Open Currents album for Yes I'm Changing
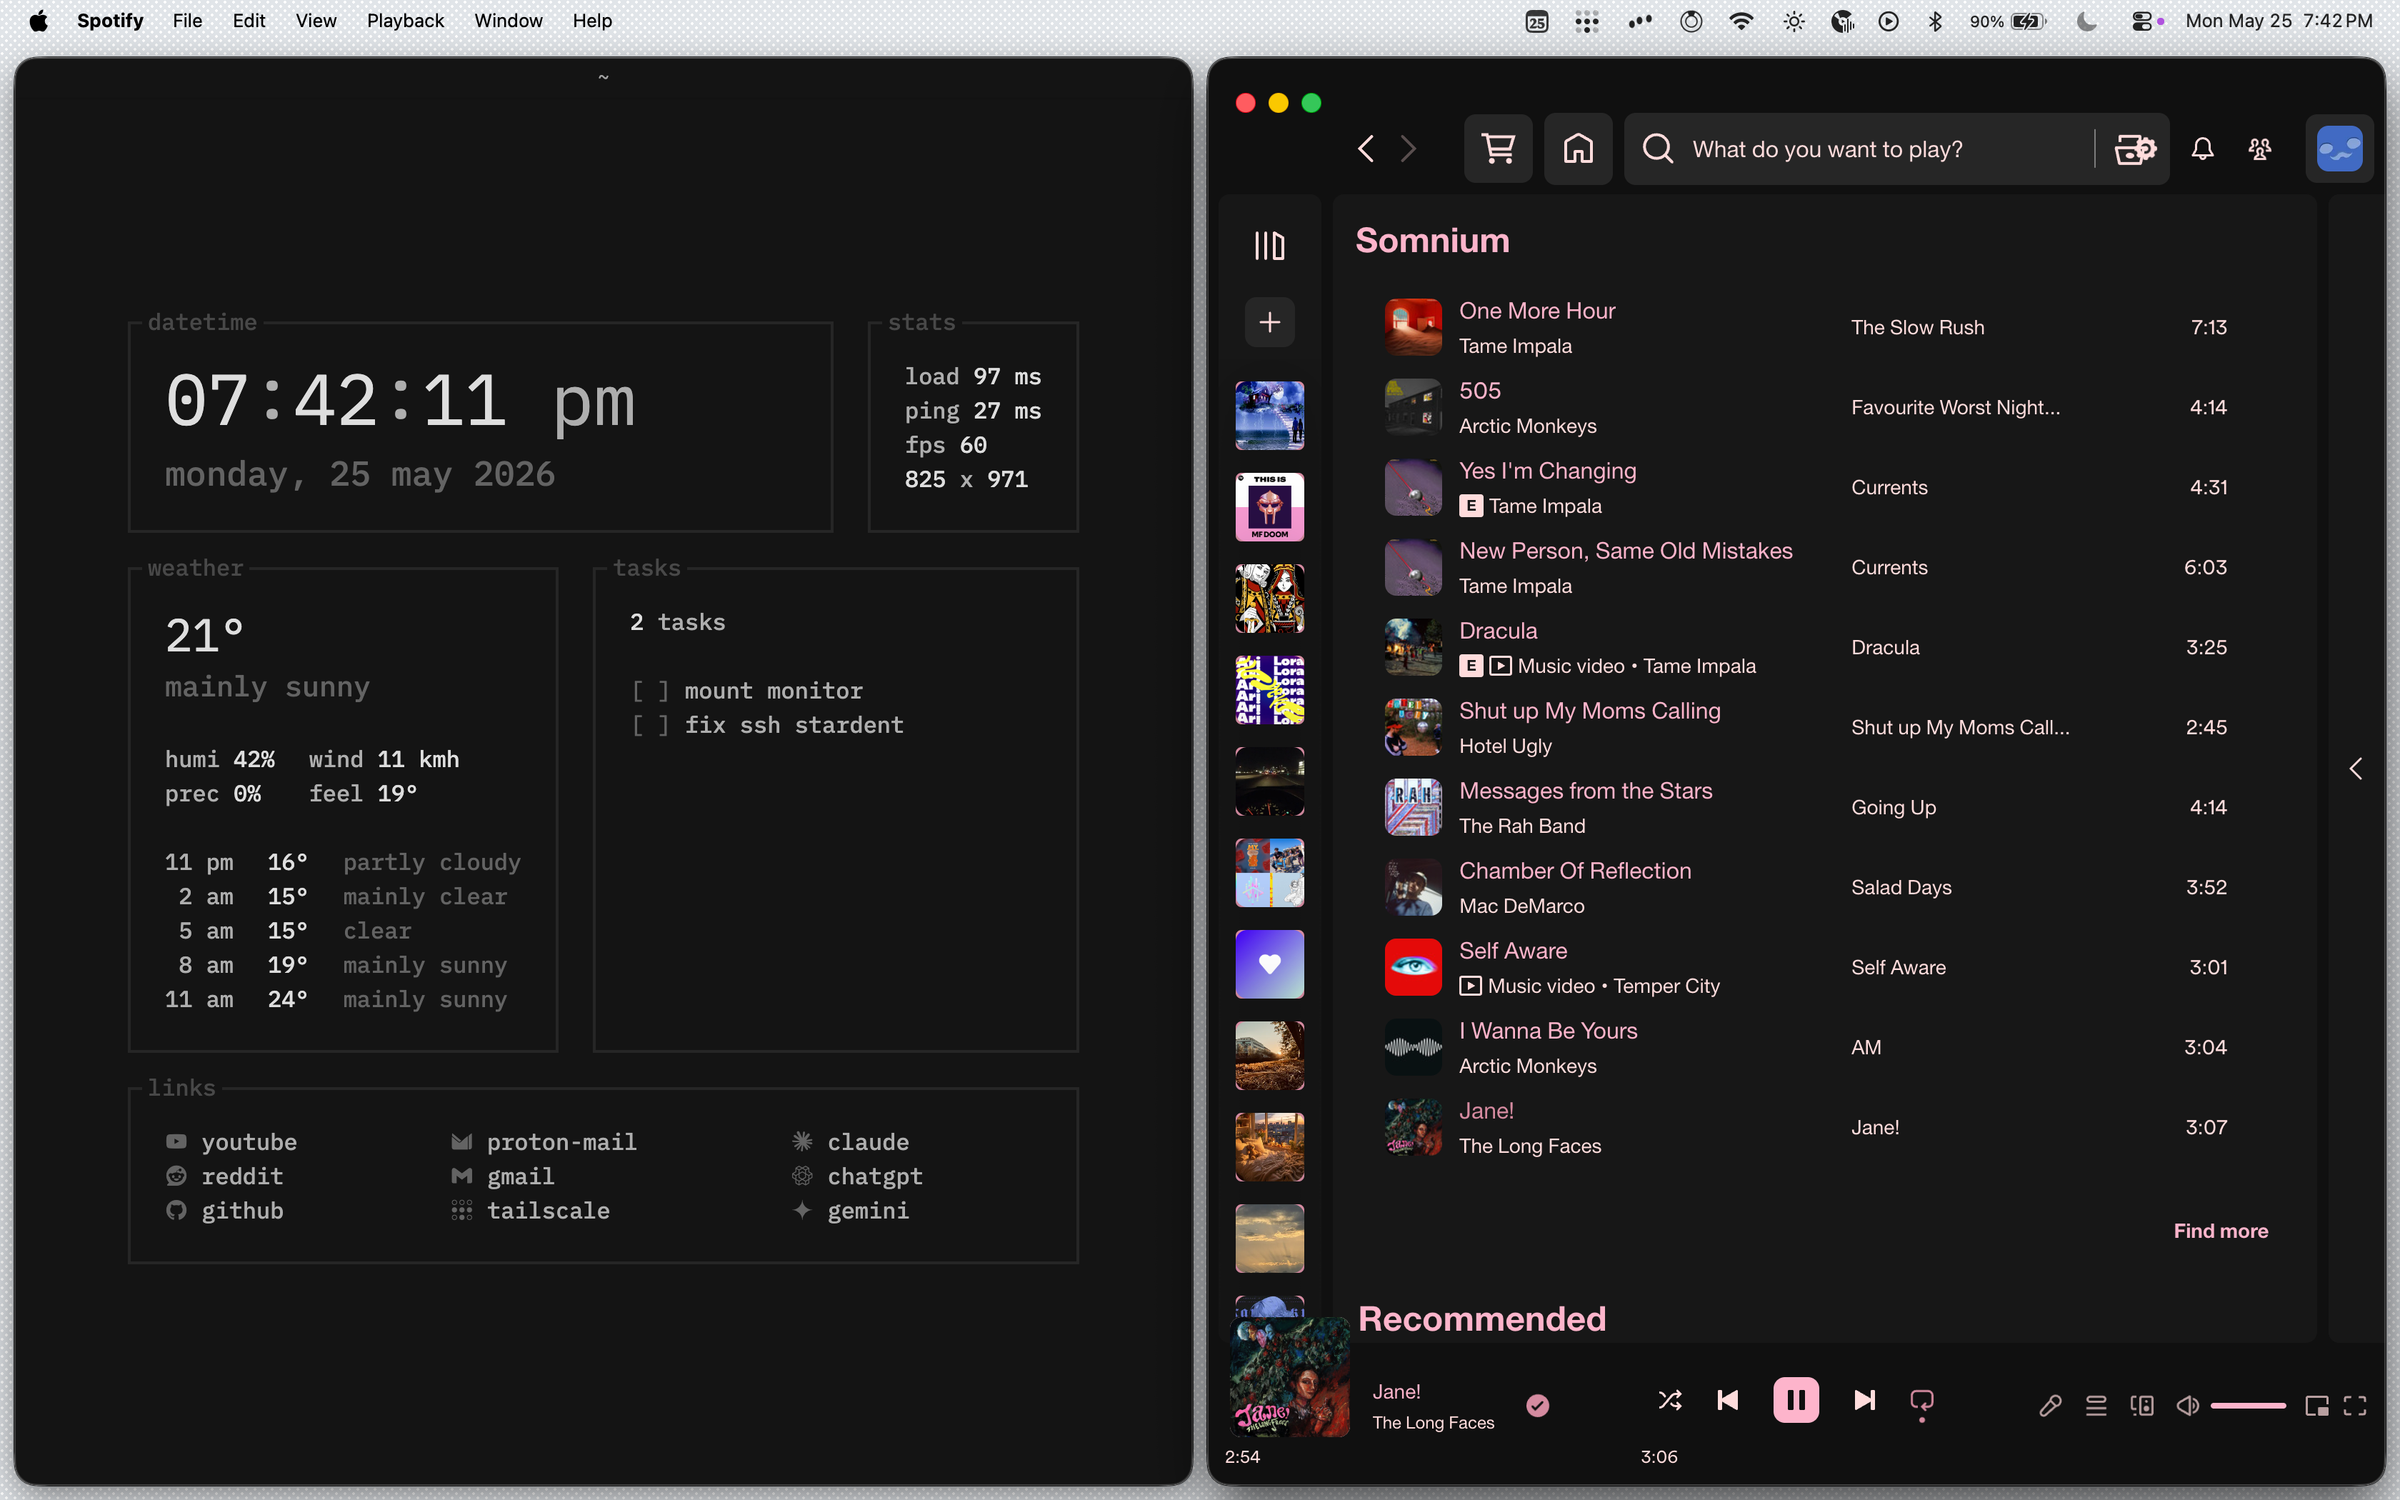Screen dimensions: 2400x1500 [x=1889, y=487]
